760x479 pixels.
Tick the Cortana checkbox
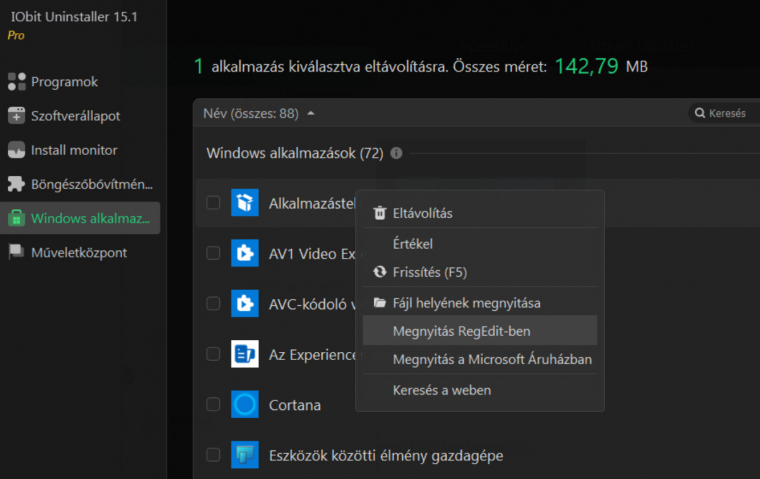click(x=213, y=405)
